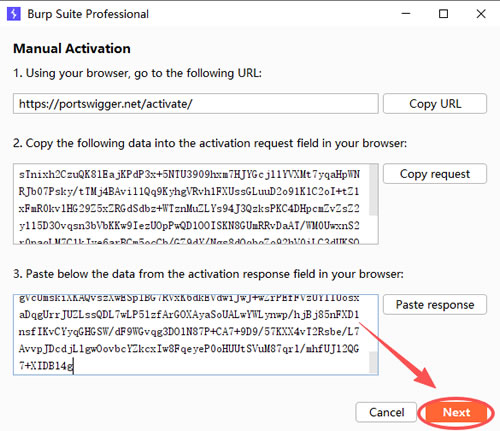Click the Copy request button
The height and width of the screenshot is (431, 500).
[435, 174]
